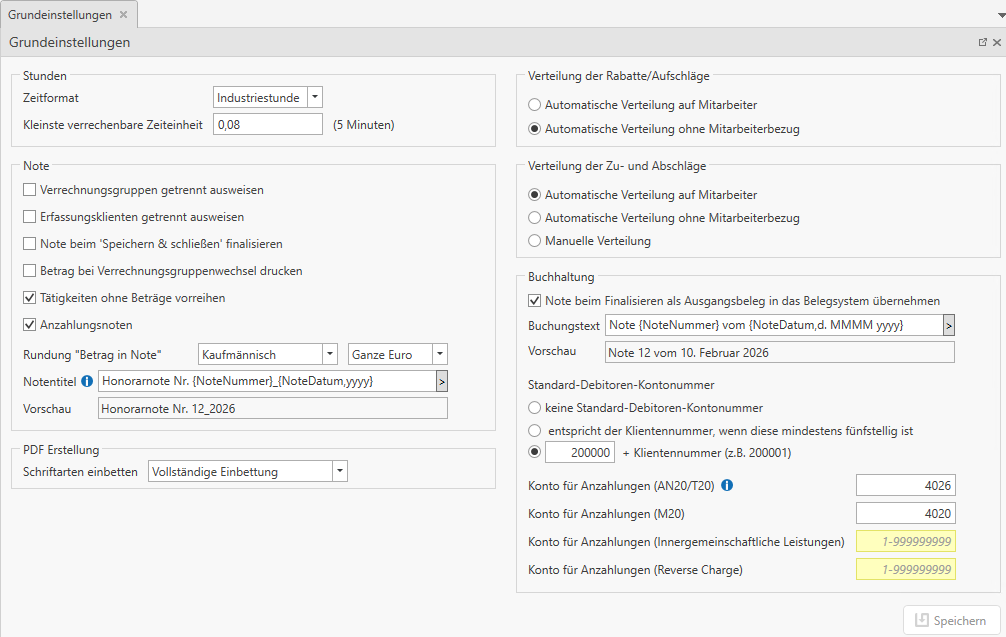Open the tab list arrow at top right
Image resolution: width=1006 pixels, height=637 pixels.
997,16
